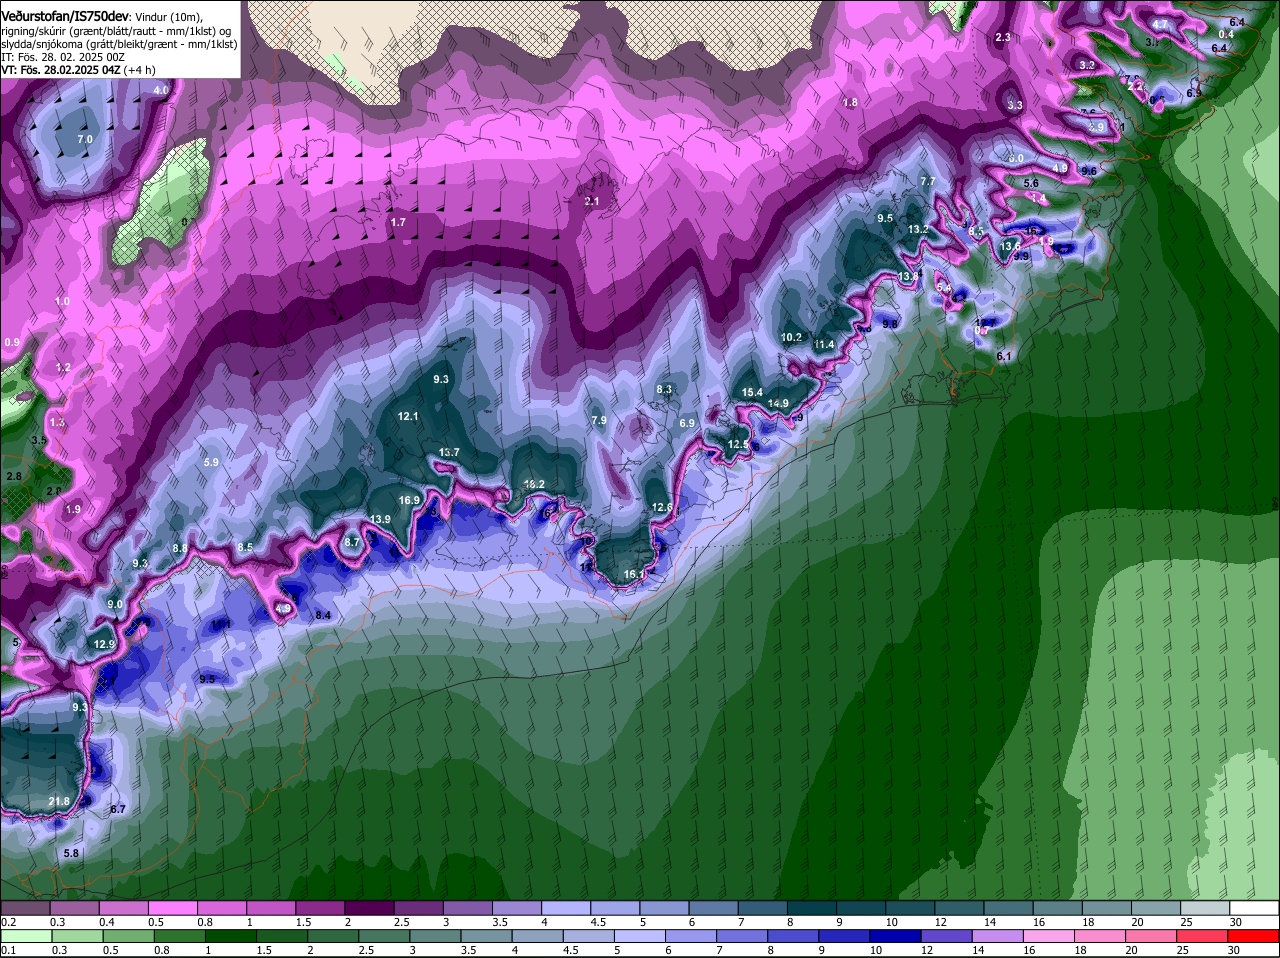Select the 1.8 value on the map
The width and height of the screenshot is (1280, 958).
click(x=850, y=103)
